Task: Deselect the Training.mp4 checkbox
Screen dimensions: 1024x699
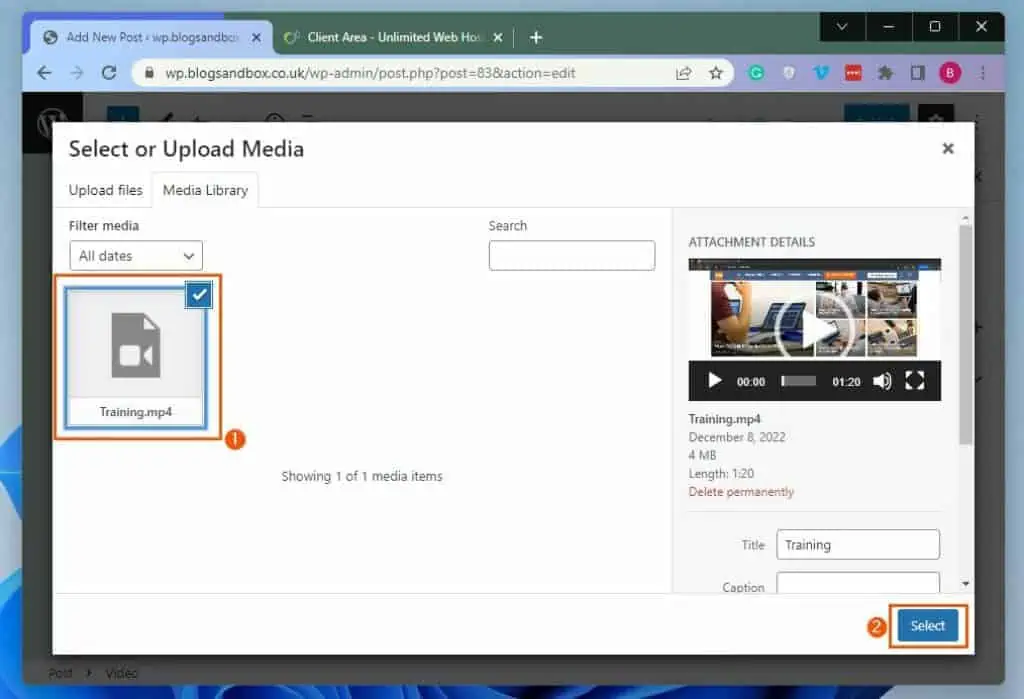Action: pyautogui.click(x=197, y=294)
